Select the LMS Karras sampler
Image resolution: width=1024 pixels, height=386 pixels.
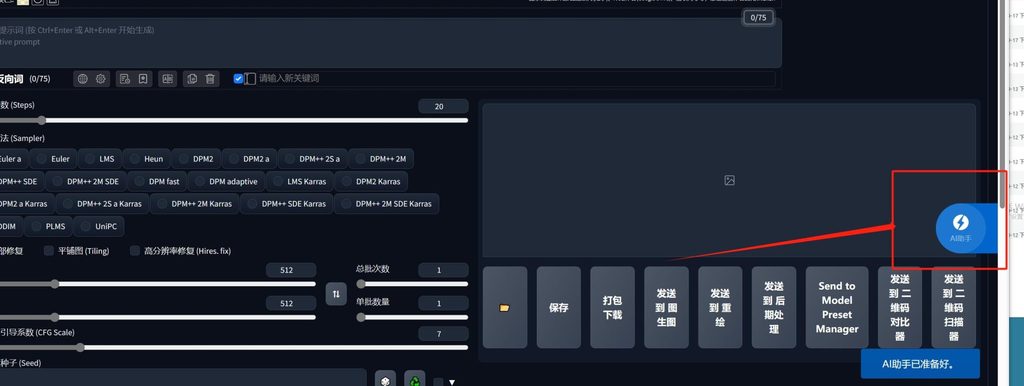(300, 182)
